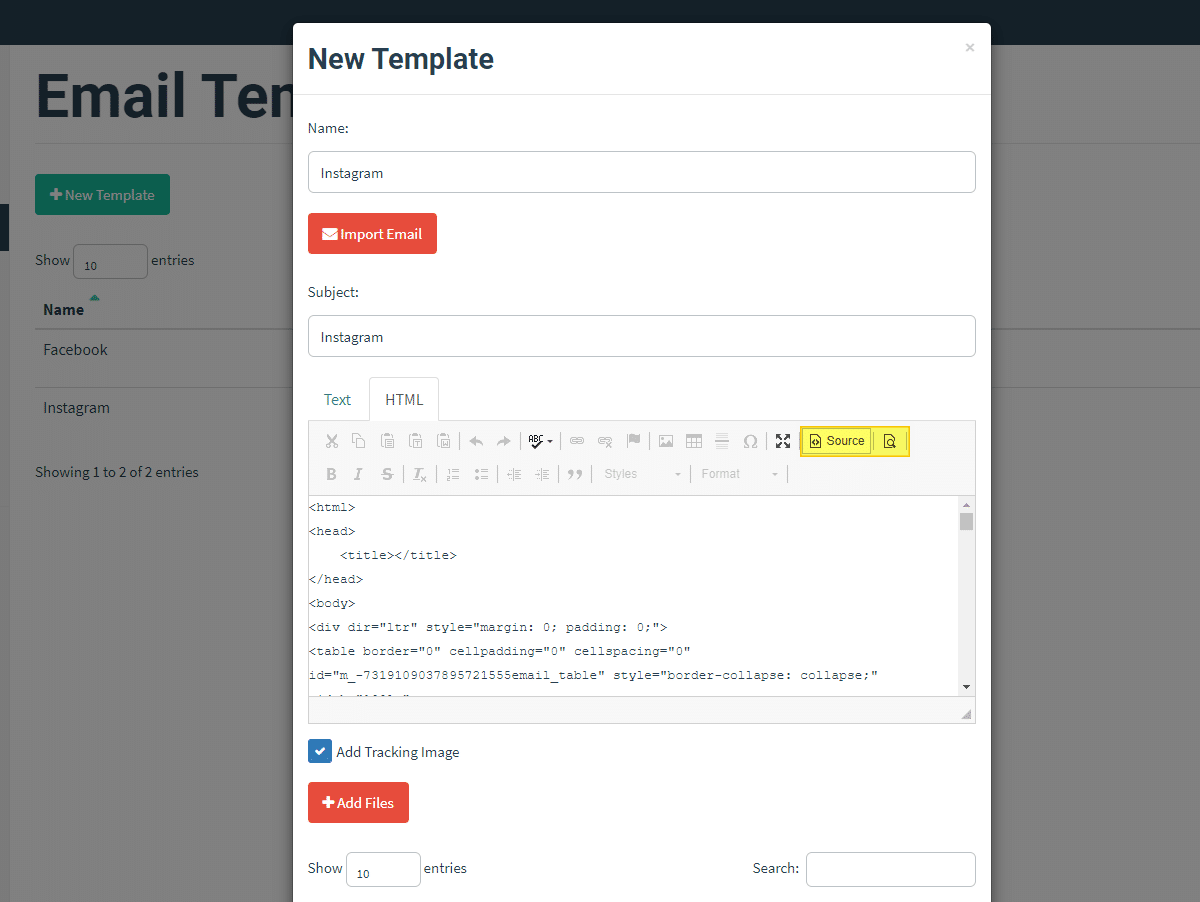
Task: Click the editor scrollbar up arrow
Action: coord(966,504)
